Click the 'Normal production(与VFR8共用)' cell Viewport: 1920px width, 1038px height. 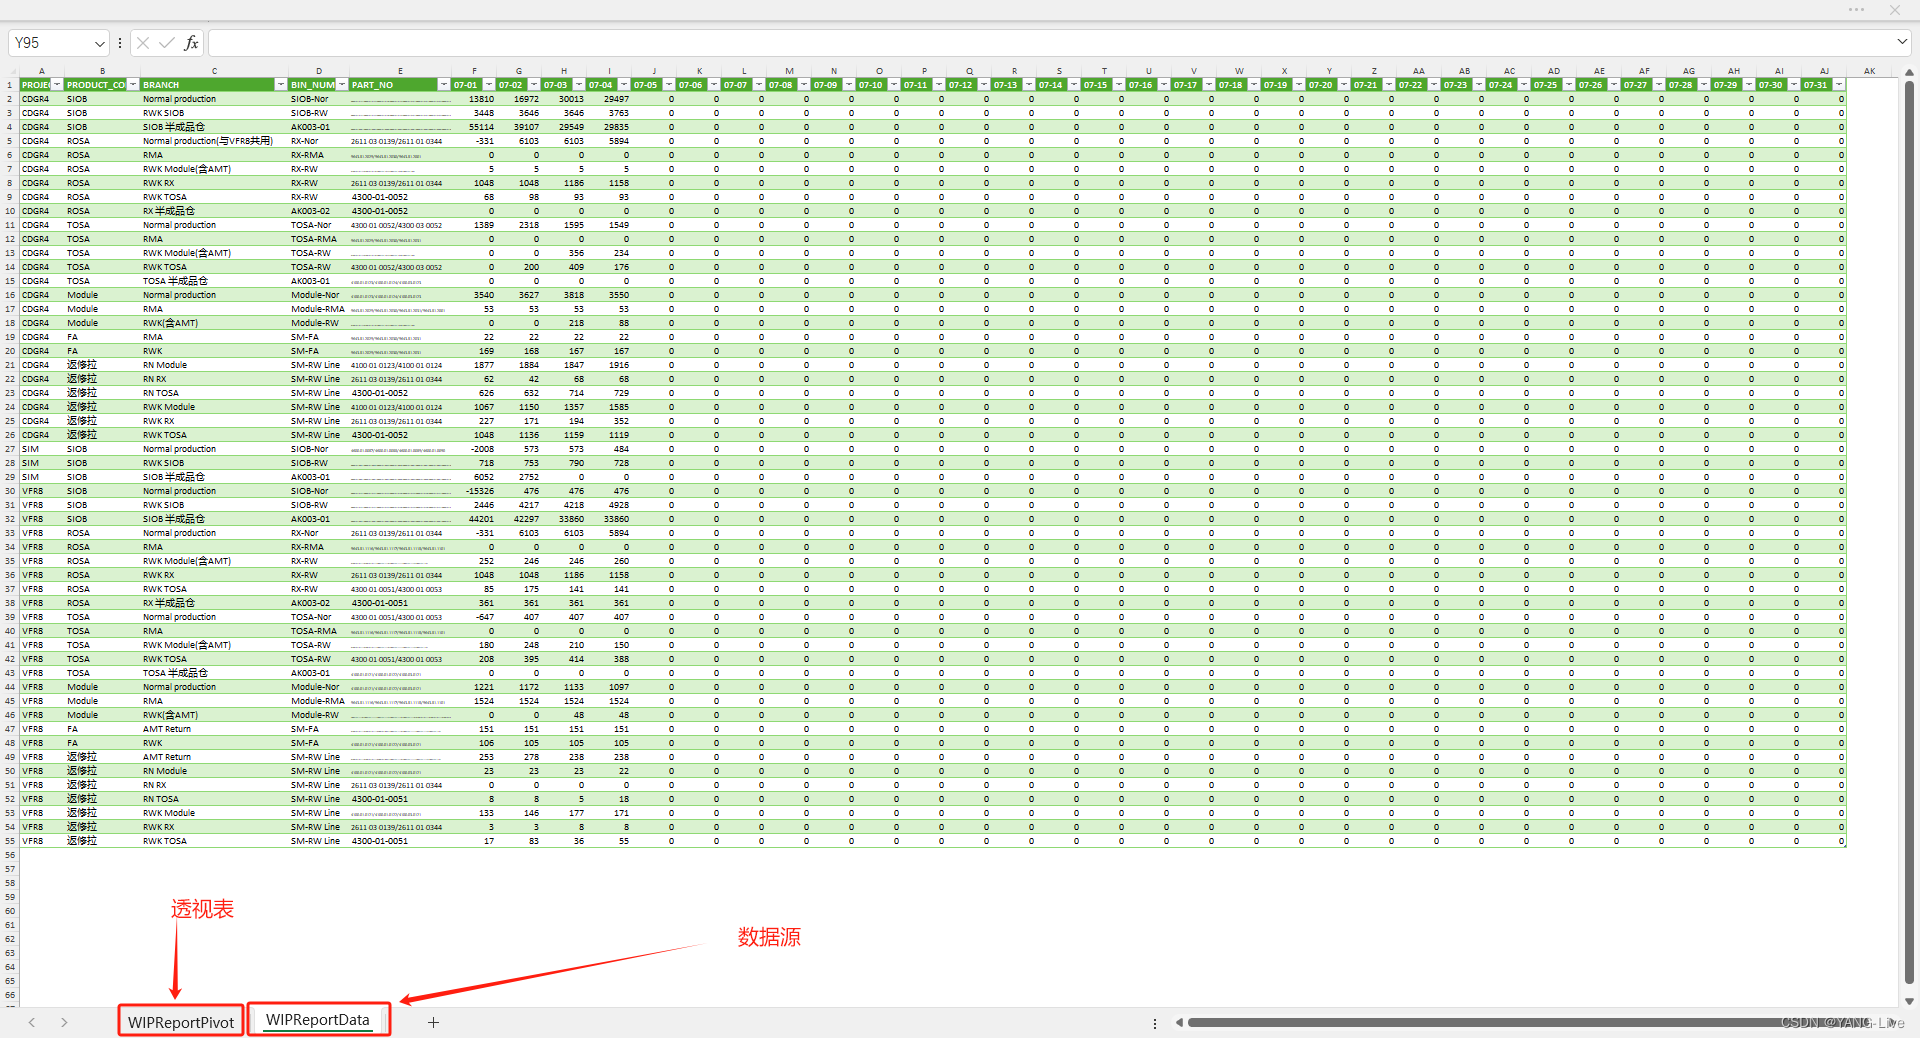point(214,141)
